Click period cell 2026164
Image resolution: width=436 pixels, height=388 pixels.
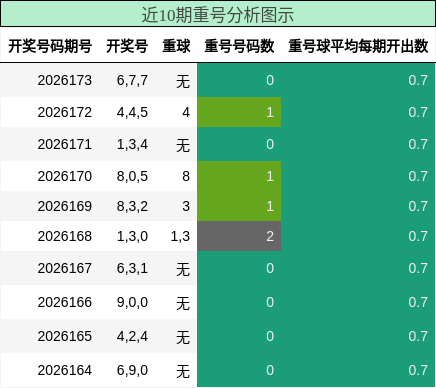tap(65, 370)
